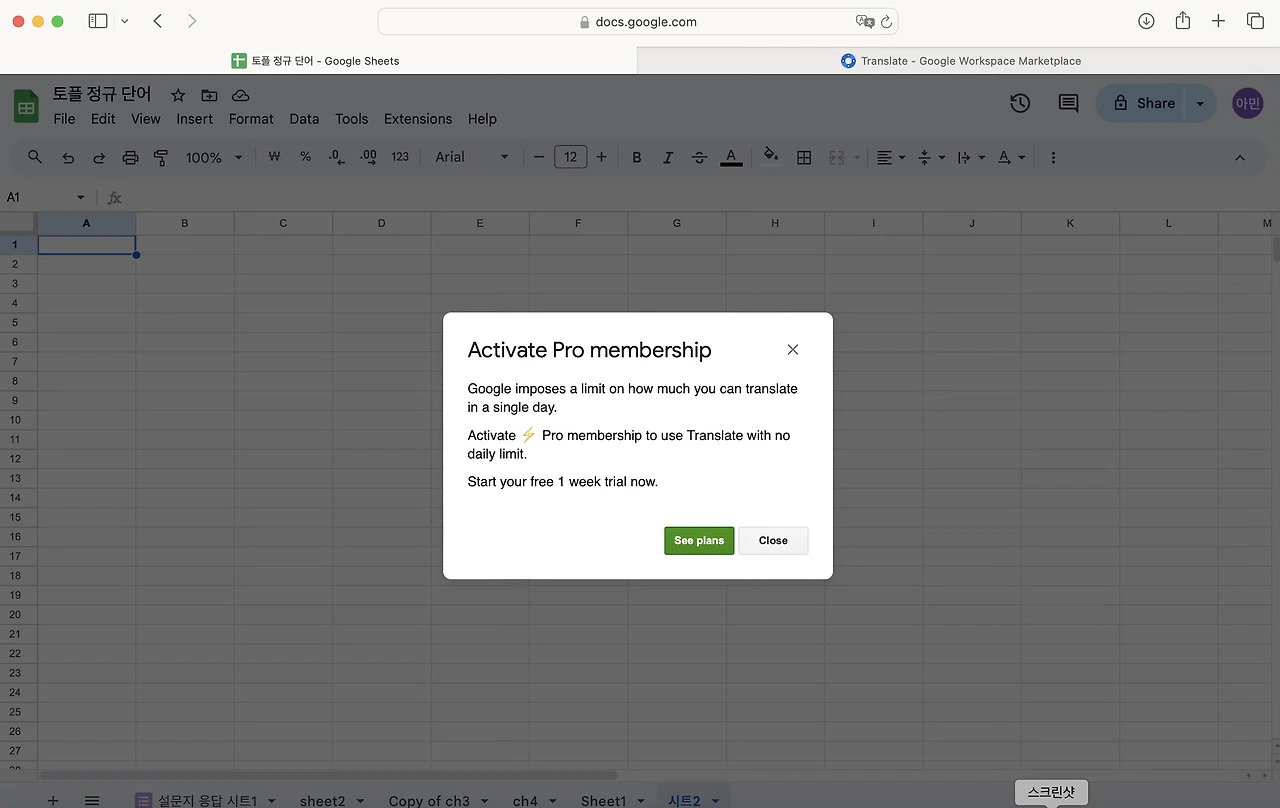Open the Help menu
This screenshot has height=808, width=1280.
point(482,118)
